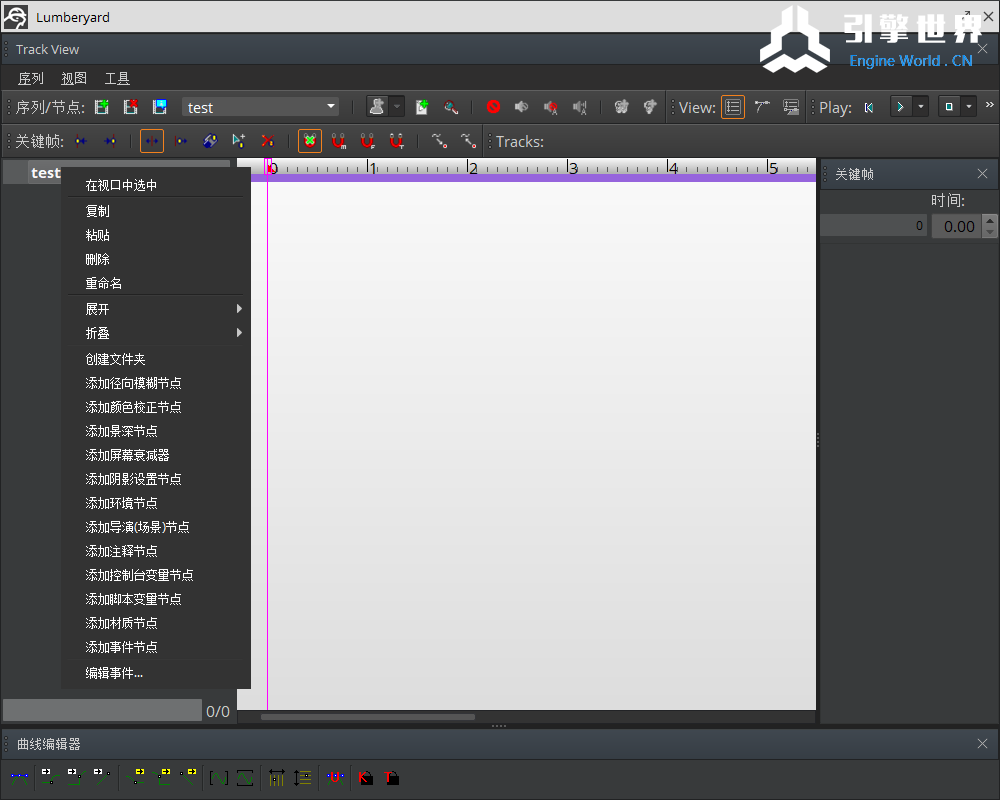The width and height of the screenshot is (1000, 800).
Task: Expand the toolbar overflow chevron
Action: coord(989,105)
